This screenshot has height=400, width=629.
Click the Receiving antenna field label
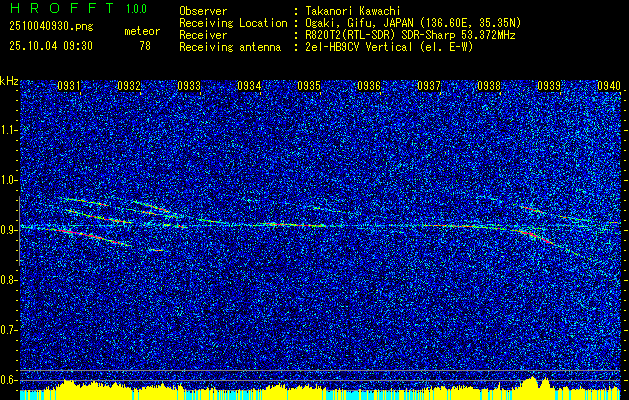(230, 47)
